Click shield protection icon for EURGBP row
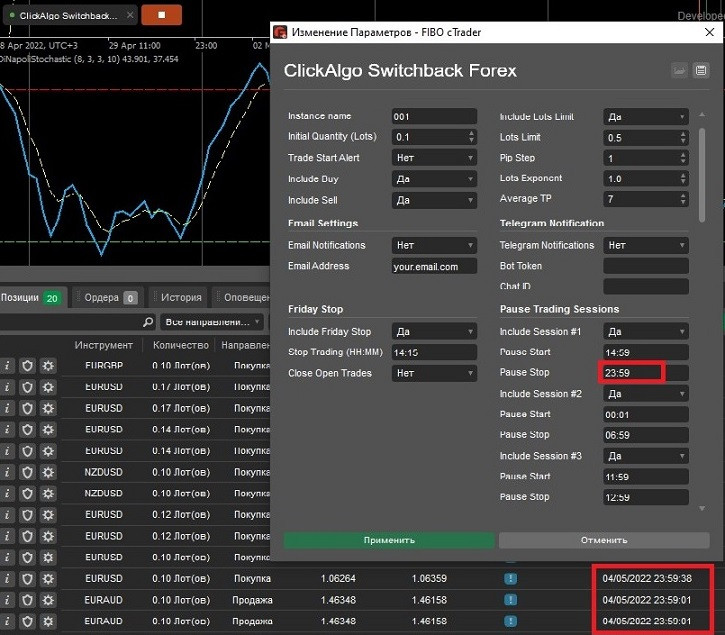The height and width of the screenshot is (635, 725). coord(27,366)
